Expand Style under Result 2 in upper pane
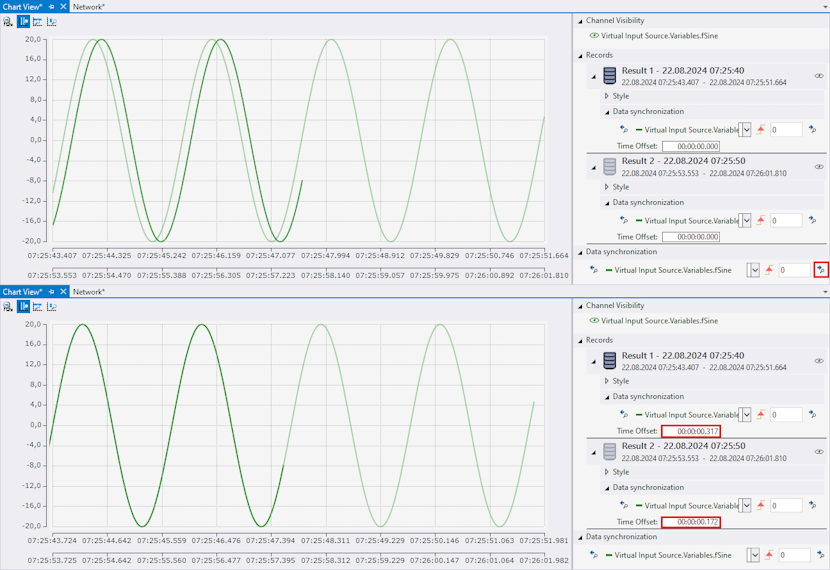This screenshot has height=570, width=830. pyautogui.click(x=607, y=187)
